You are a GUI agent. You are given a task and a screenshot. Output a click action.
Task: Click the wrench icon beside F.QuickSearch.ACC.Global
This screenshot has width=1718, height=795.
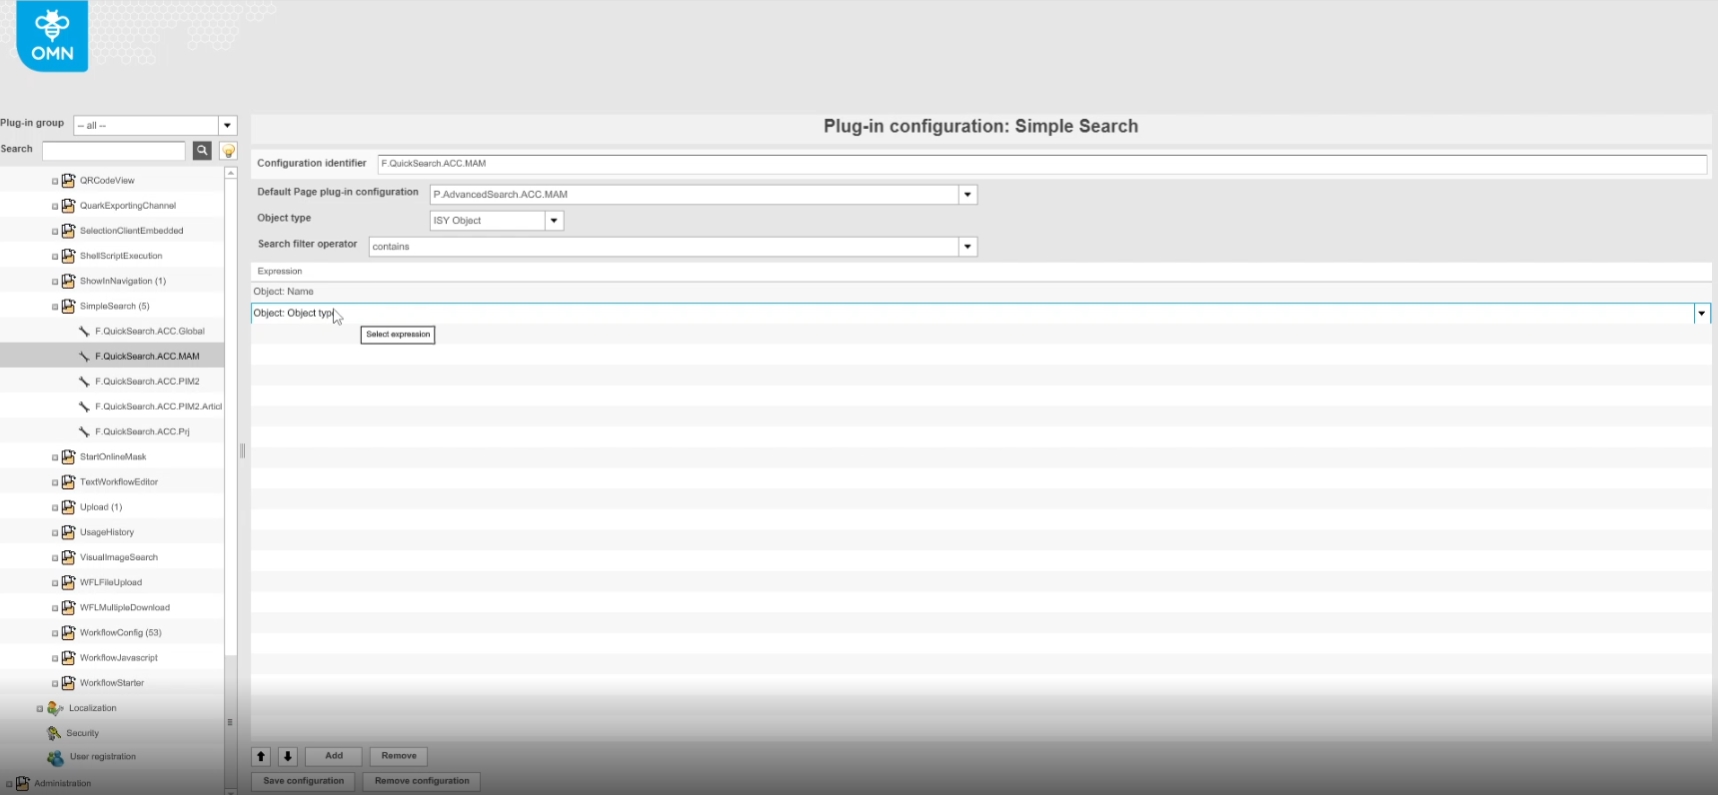pyautogui.click(x=84, y=331)
